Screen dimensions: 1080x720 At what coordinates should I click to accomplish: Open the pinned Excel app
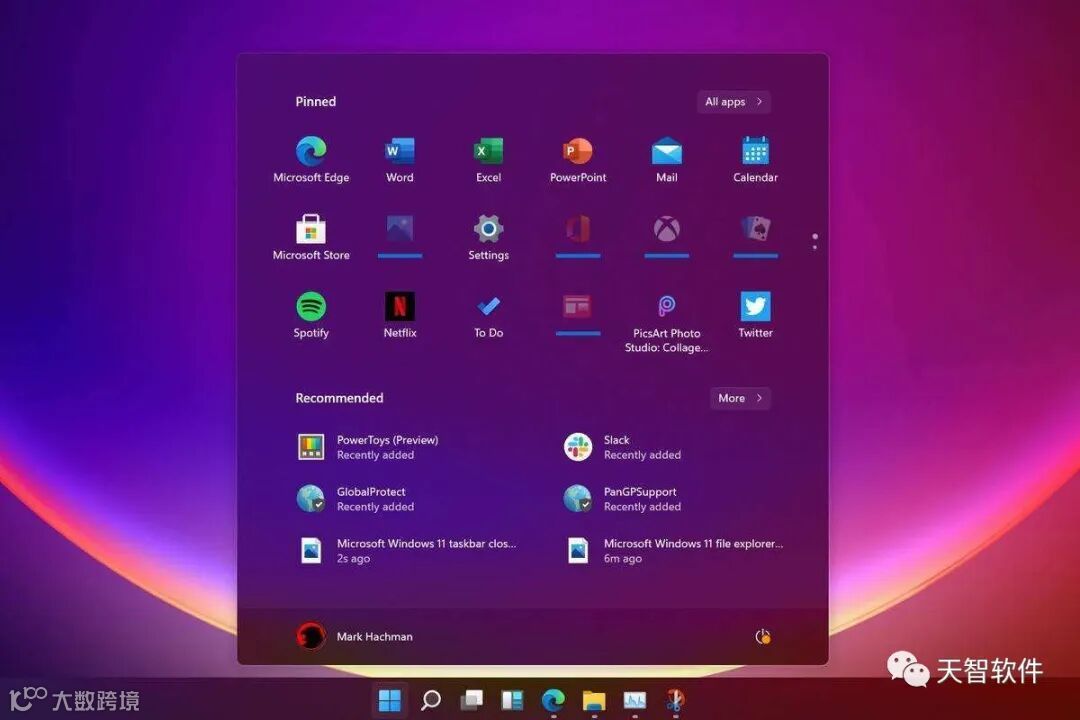click(x=488, y=160)
